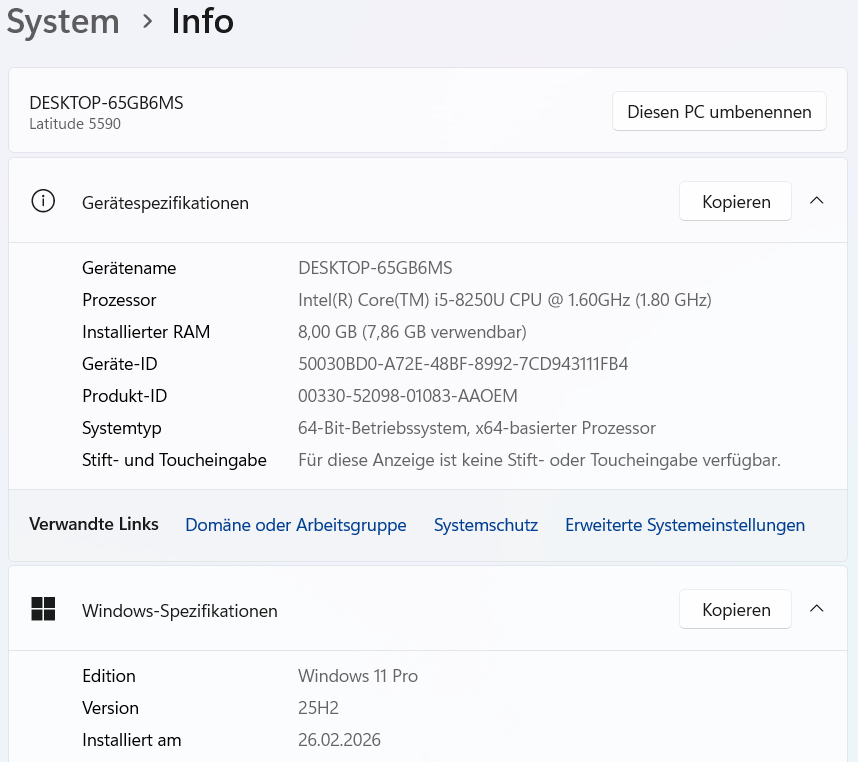Click the Installierter RAM label

click(146, 332)
